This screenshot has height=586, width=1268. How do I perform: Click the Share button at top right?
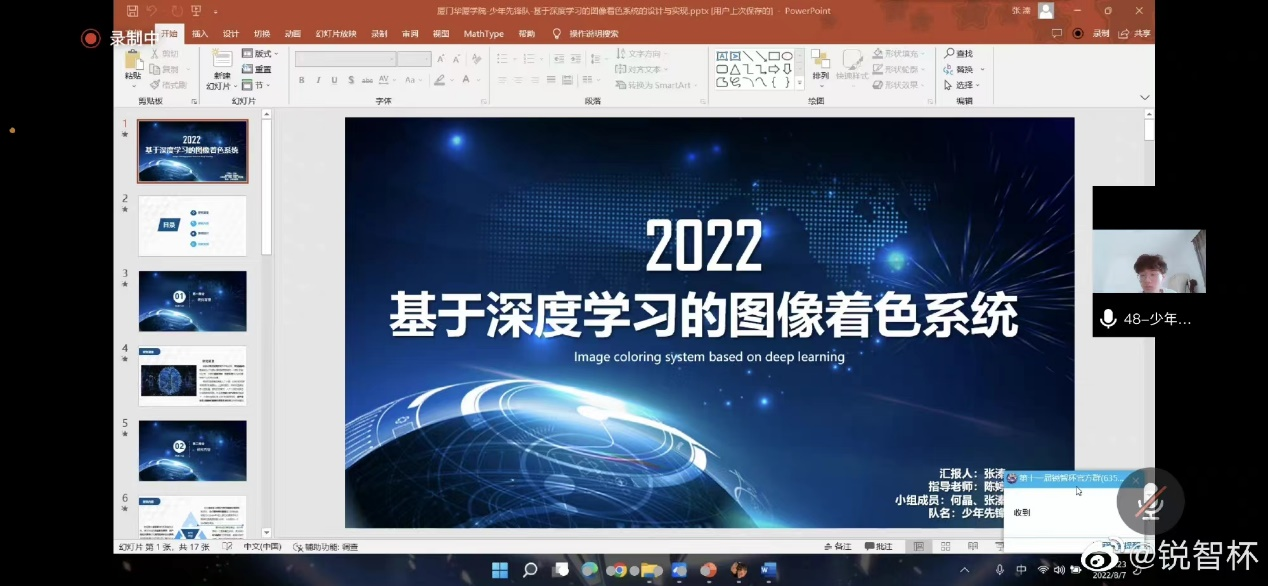[x=1134, y=33]
